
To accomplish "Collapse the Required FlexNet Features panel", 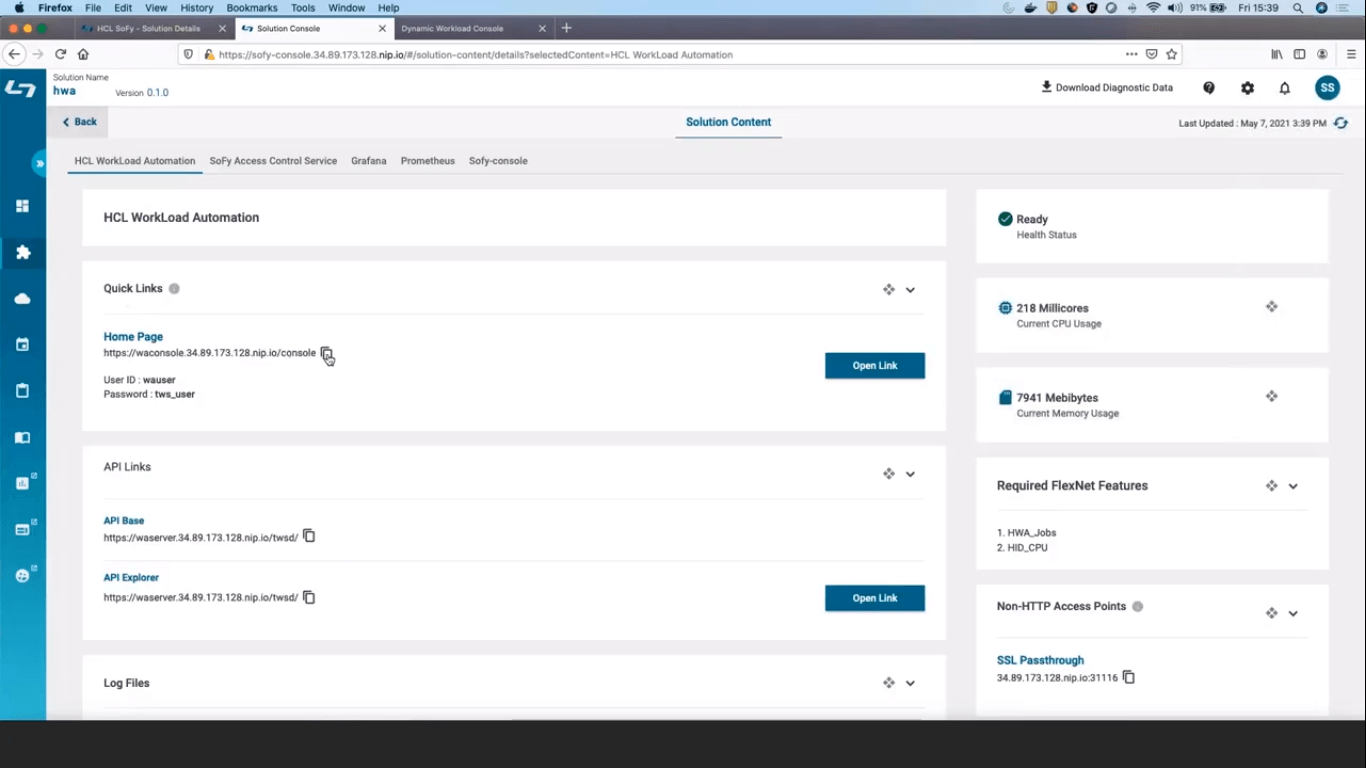I will tap(1293, 486).
